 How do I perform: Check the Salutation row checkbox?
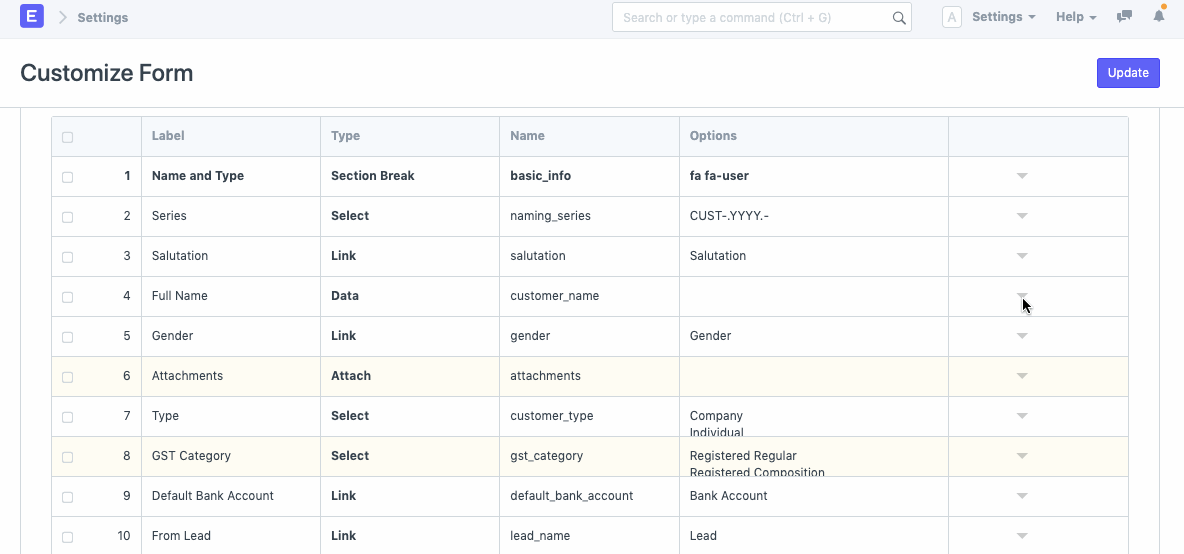click(68, 257)
